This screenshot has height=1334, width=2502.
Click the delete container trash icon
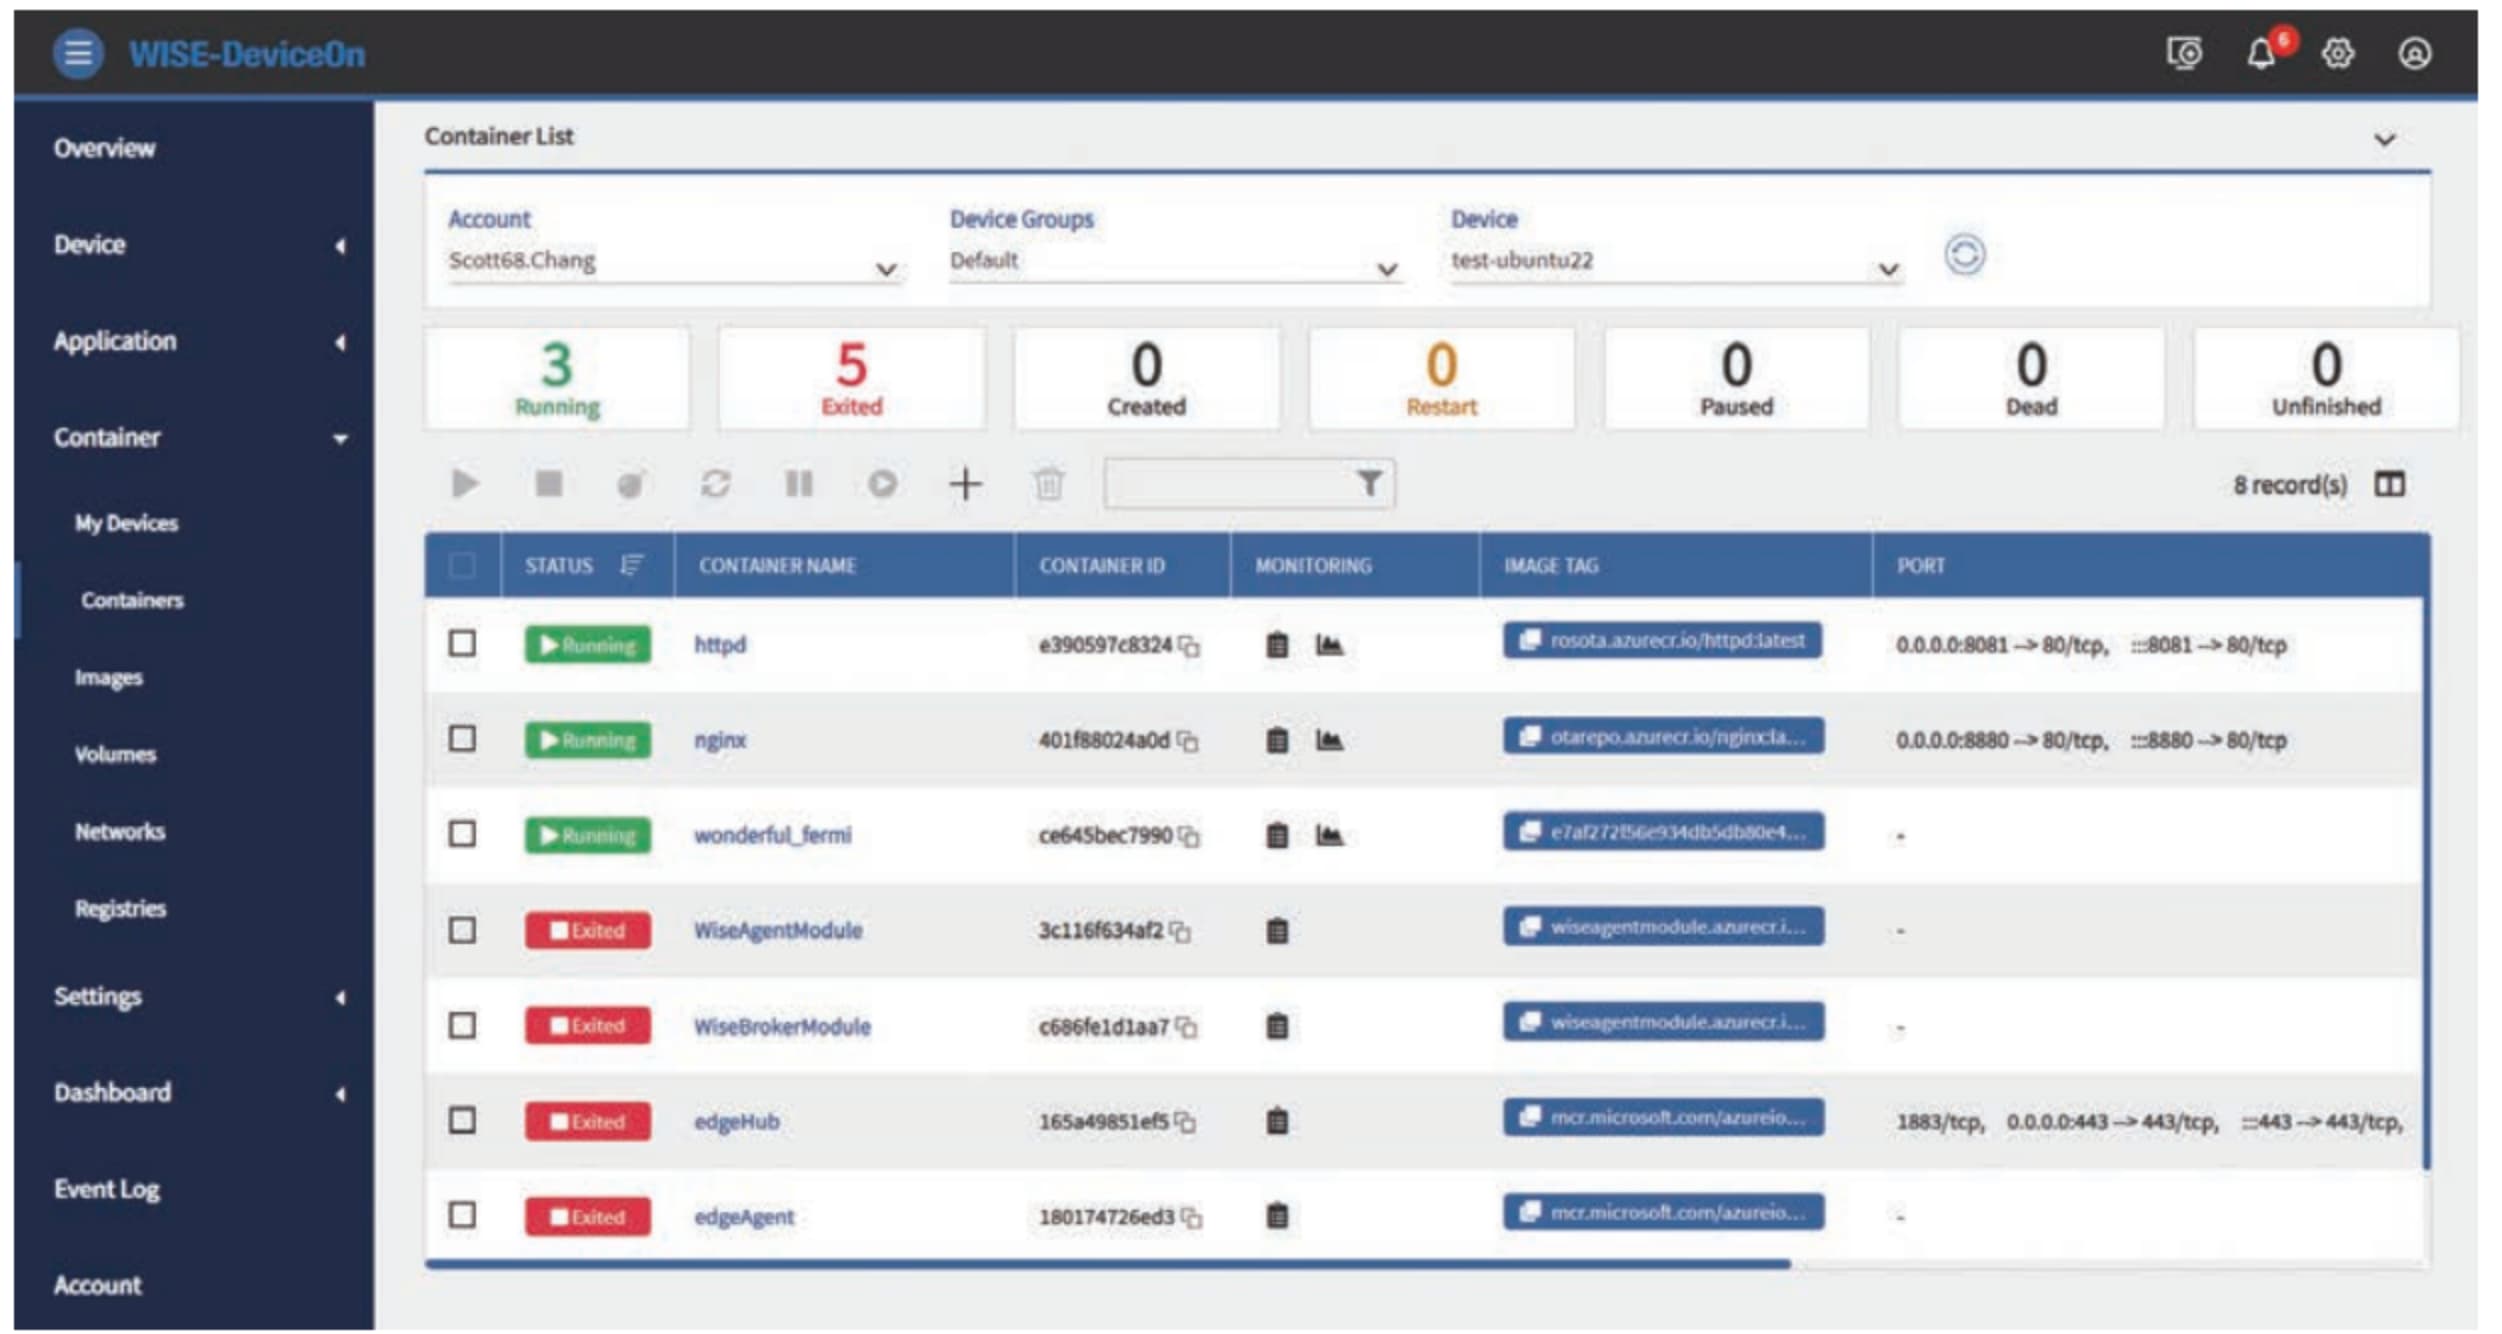[1048, 485]
